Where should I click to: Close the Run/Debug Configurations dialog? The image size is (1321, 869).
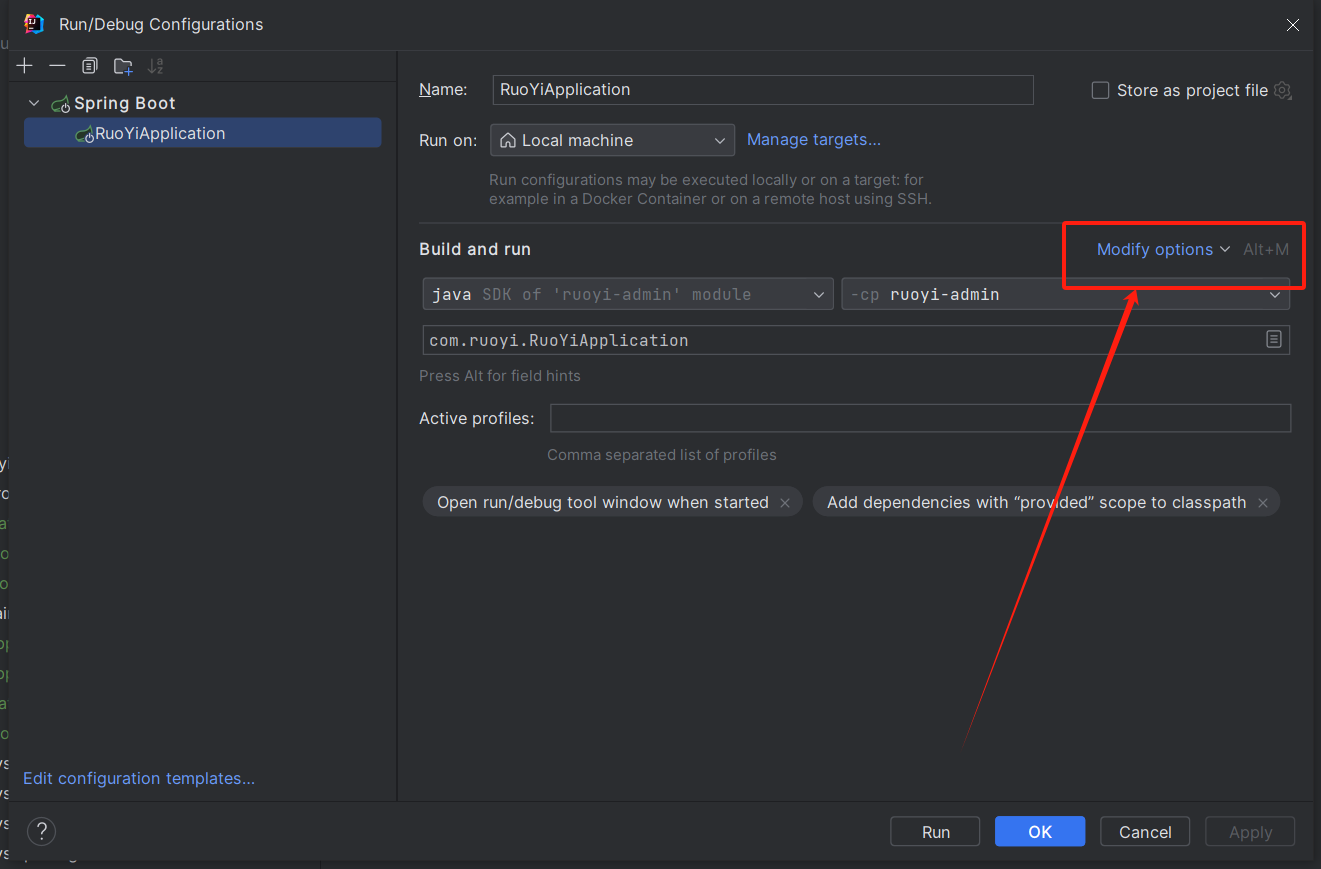[1294, 25]
